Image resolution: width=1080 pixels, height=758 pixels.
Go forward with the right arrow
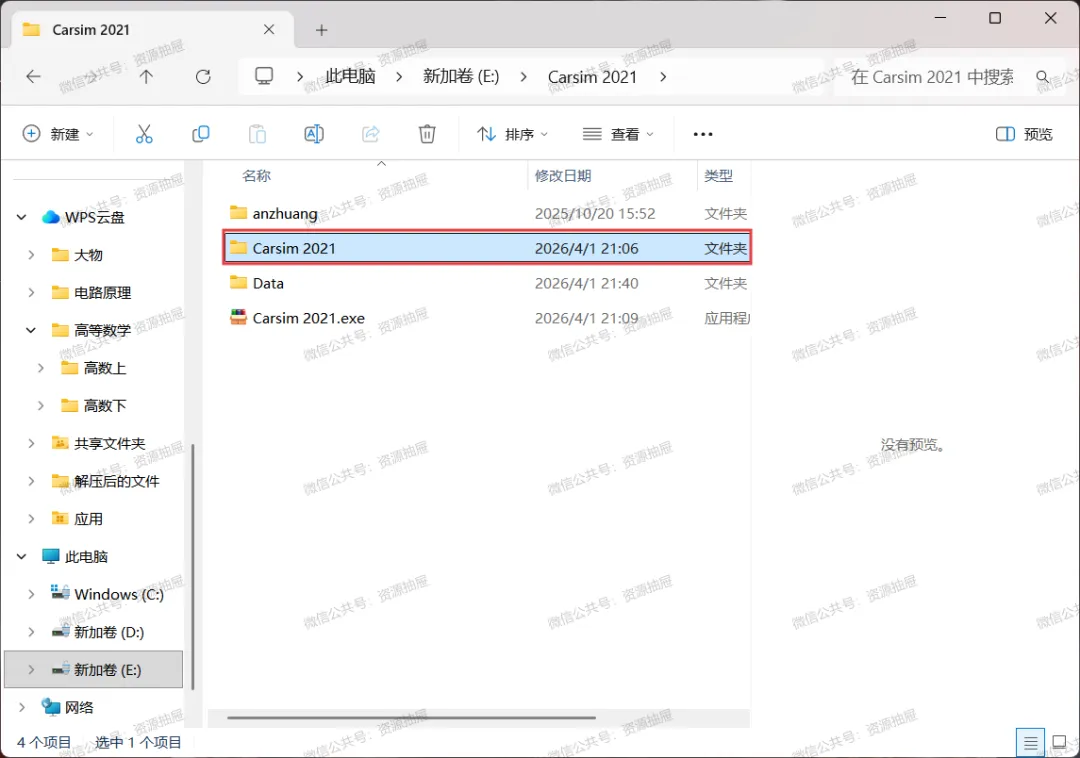click(x=90, y=76)
